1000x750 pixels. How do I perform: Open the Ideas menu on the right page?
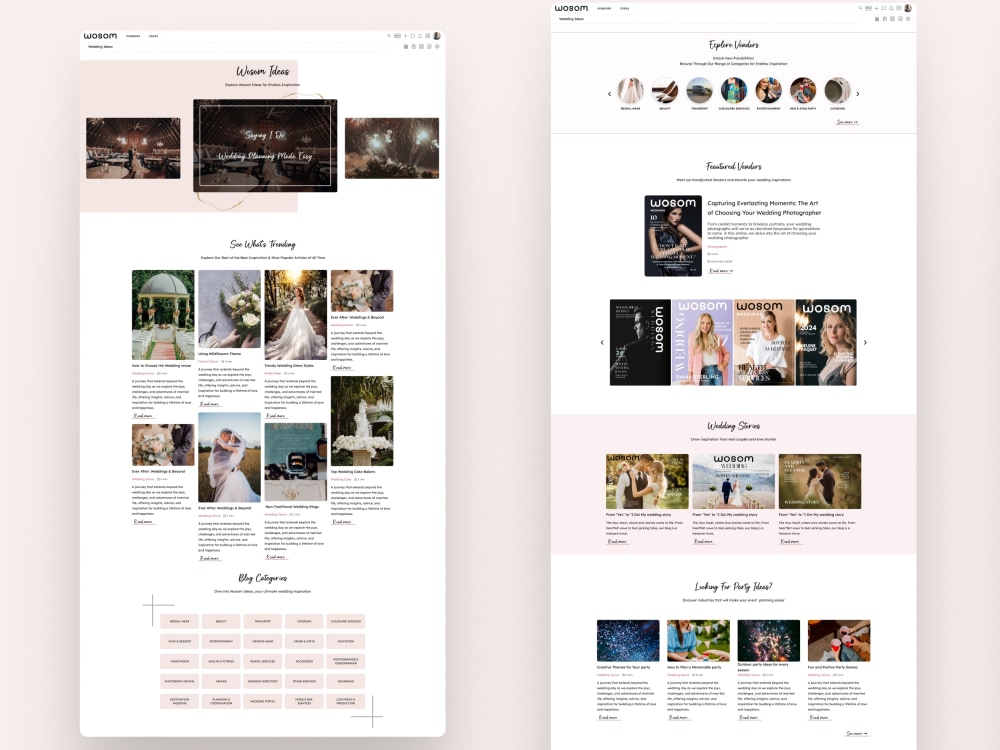point(624,8)
